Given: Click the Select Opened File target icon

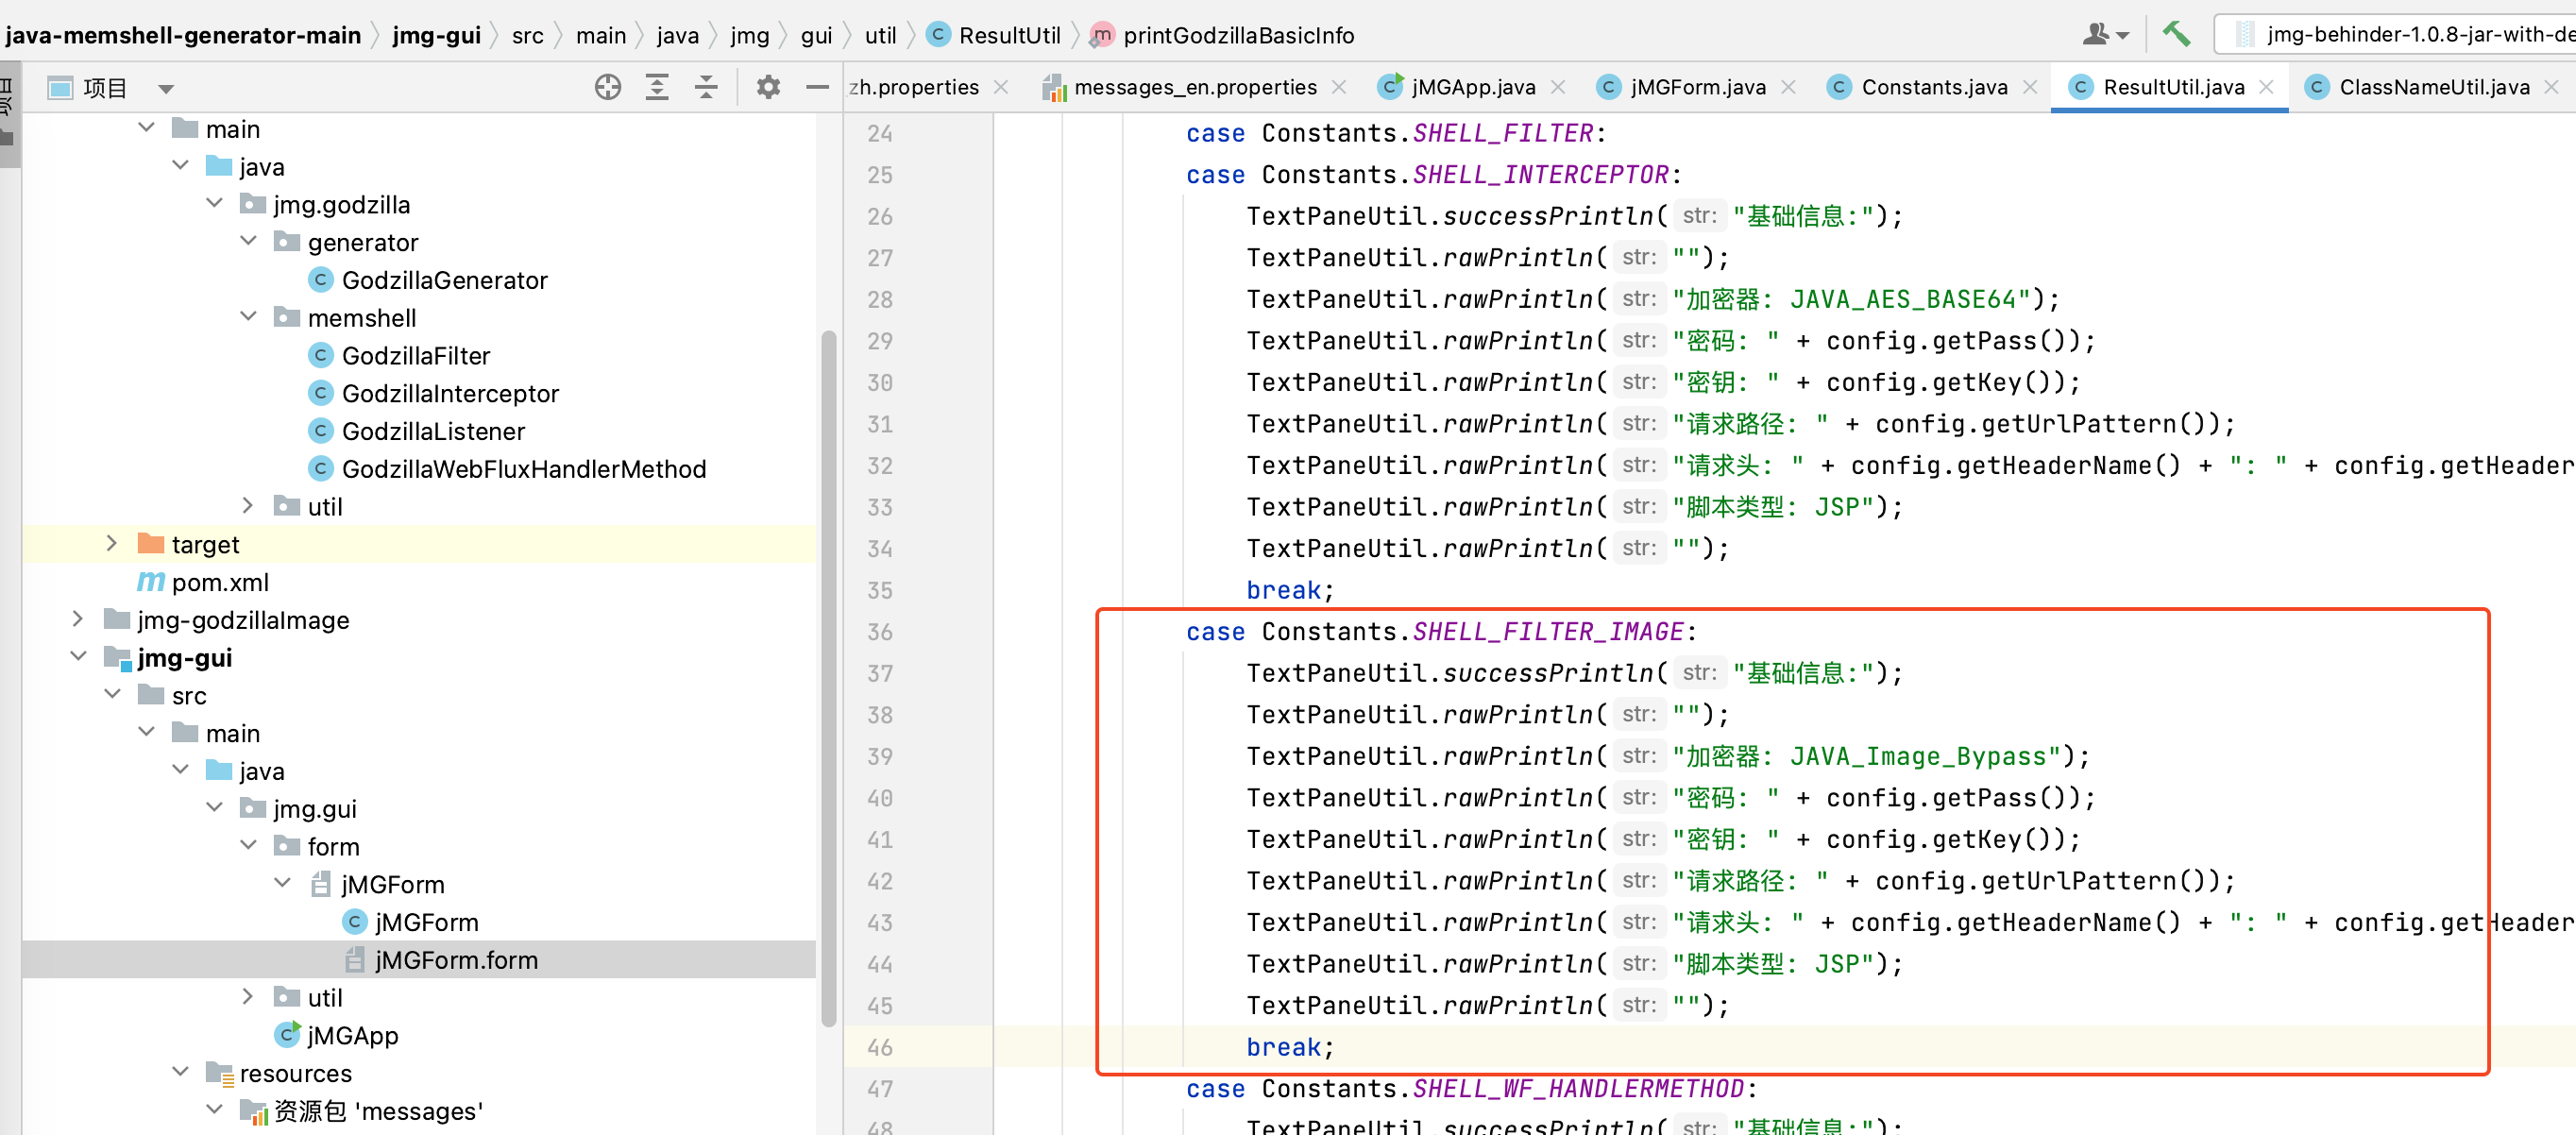Looking at the screenshot, I should tap(607, 88).
